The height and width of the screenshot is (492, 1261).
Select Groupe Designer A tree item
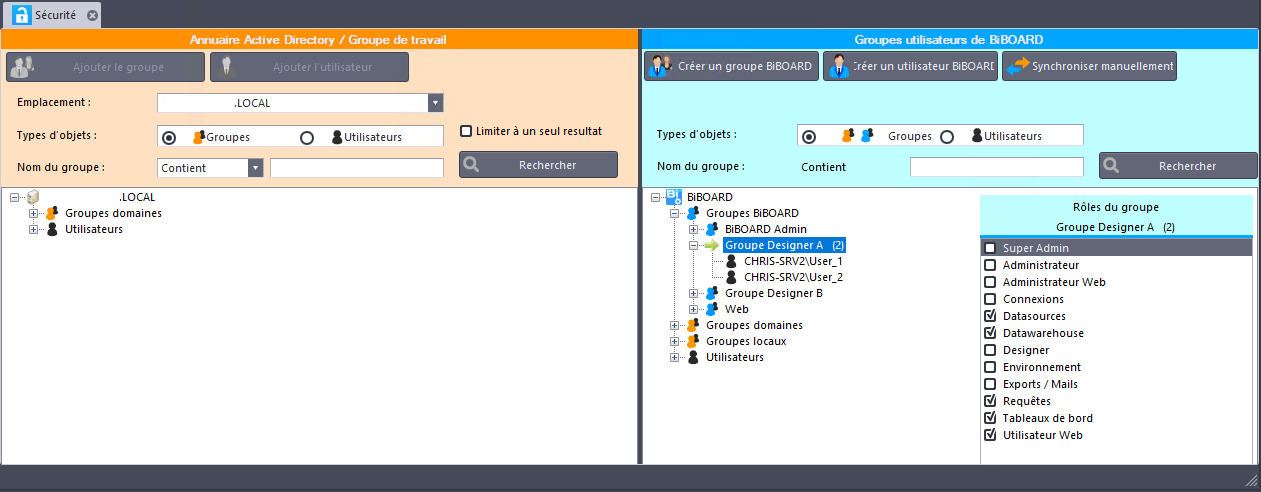(785, 245)
